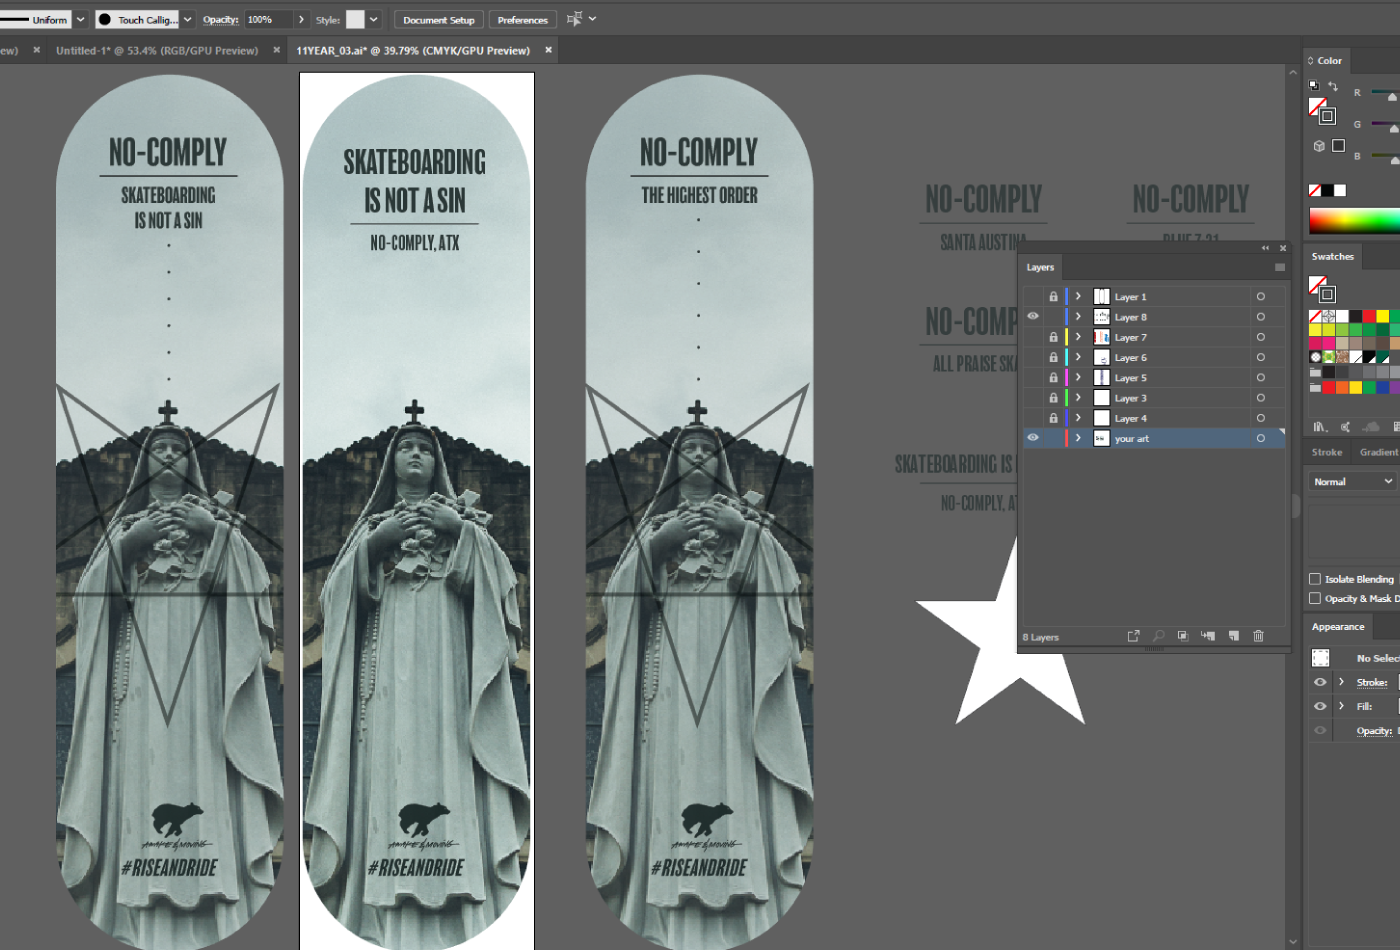Click Locate Object magnifier icon
1400x950 pixels.
1158,636
